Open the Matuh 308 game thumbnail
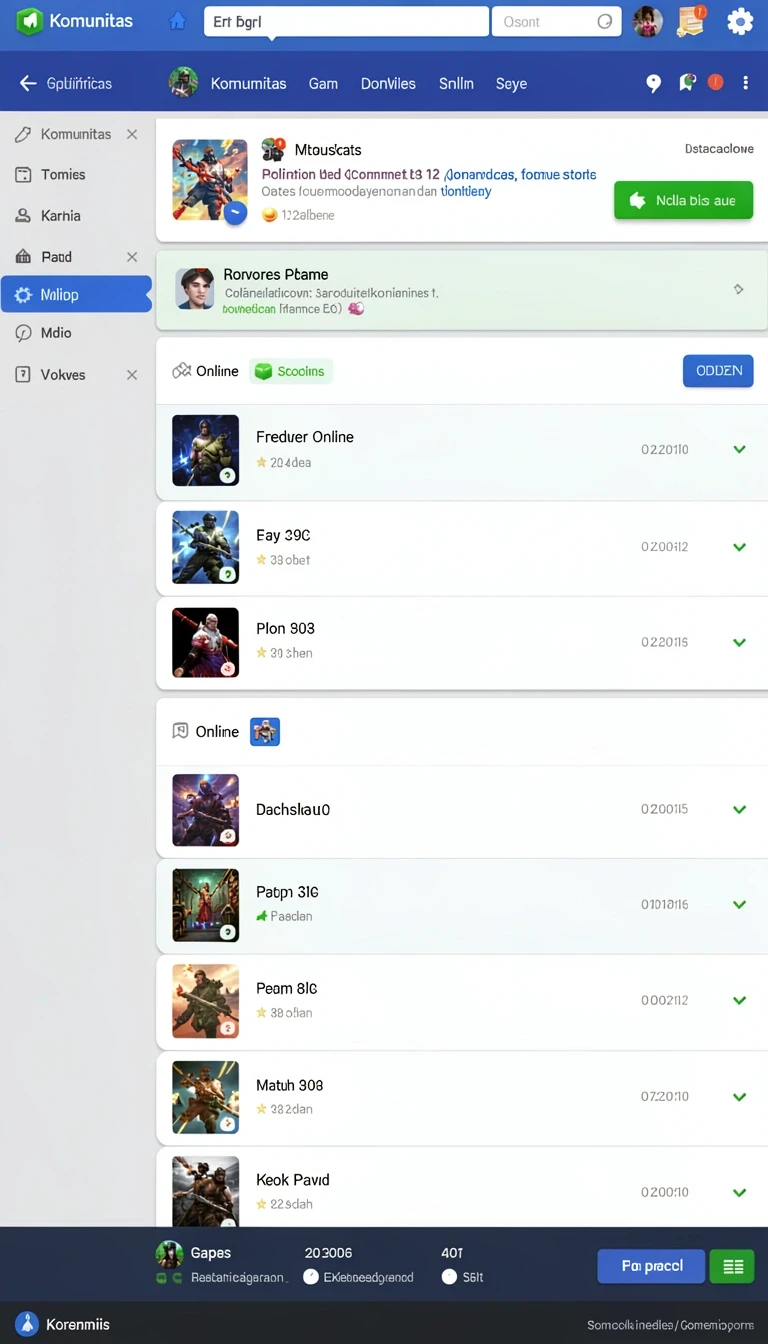The image size is (768, 1344). point(206,1097)
